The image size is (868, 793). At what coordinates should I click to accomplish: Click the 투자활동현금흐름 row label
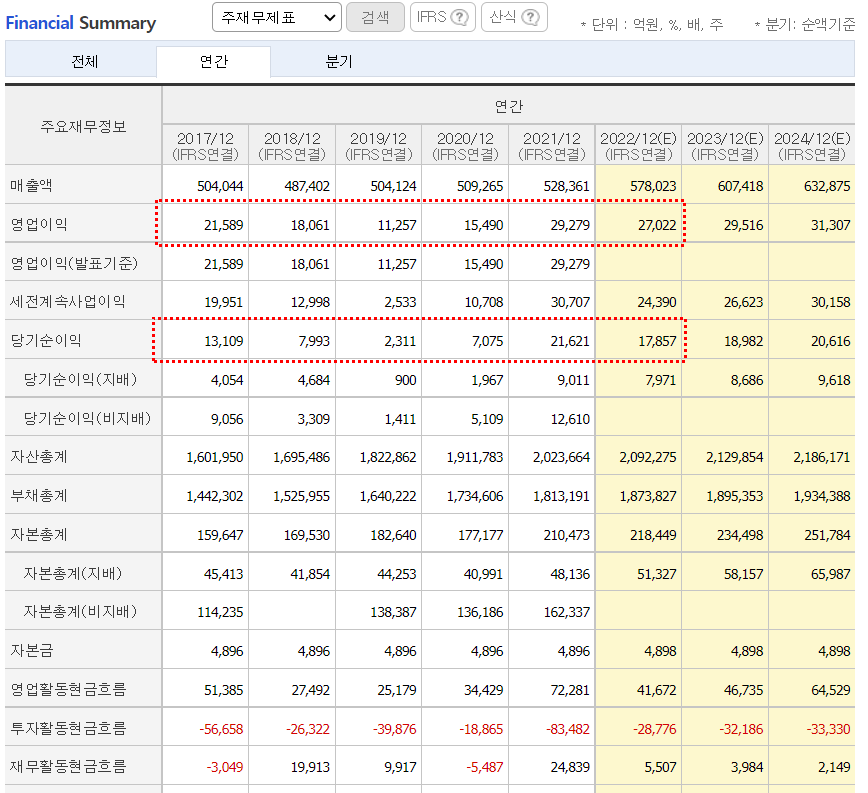tap(68, 728)
